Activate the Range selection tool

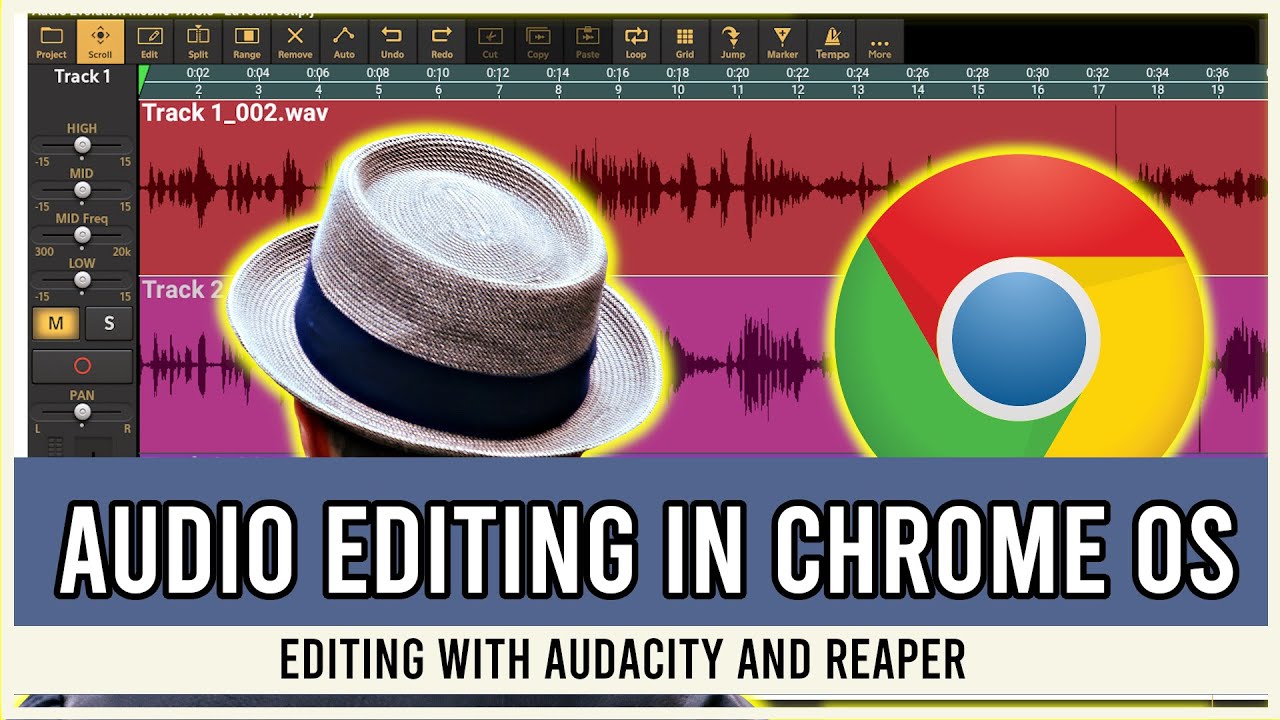pyautogui.click(x=246, y=42)
